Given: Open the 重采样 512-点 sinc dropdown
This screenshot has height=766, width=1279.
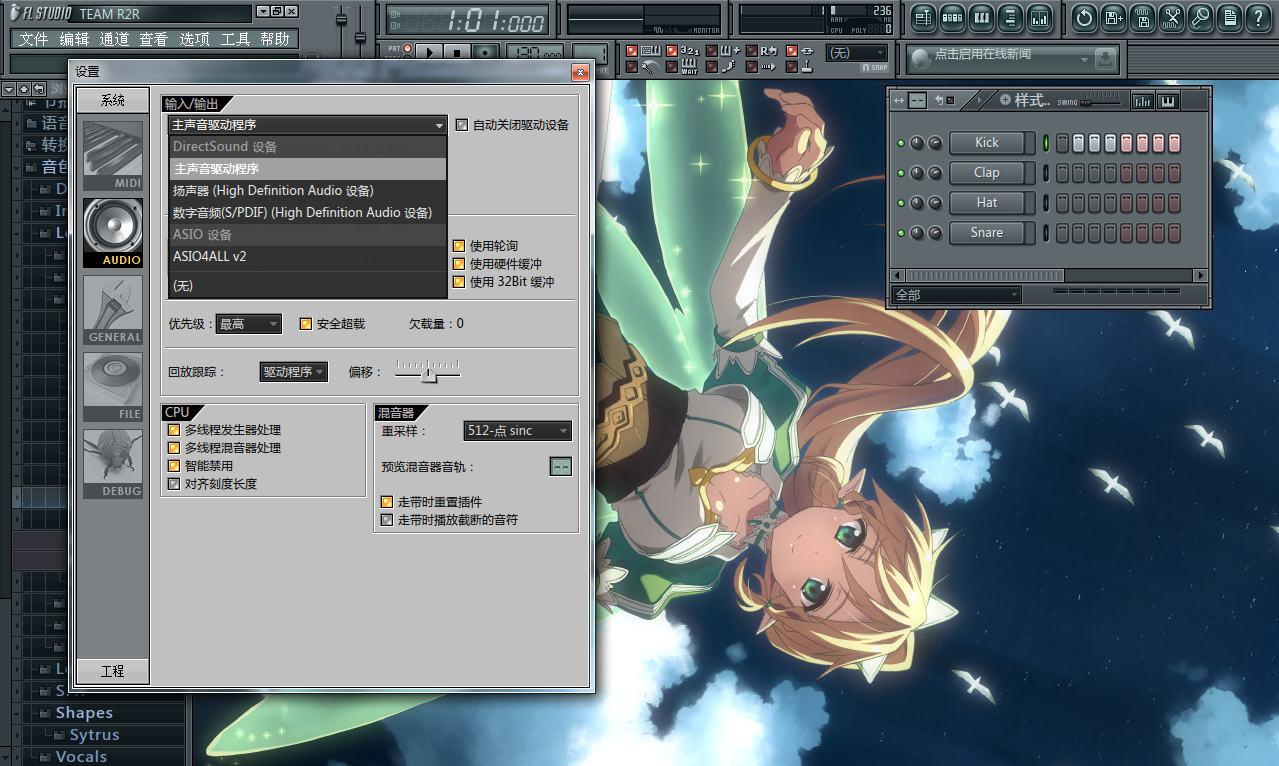Looking at the screenshot, I should [517, 431].
